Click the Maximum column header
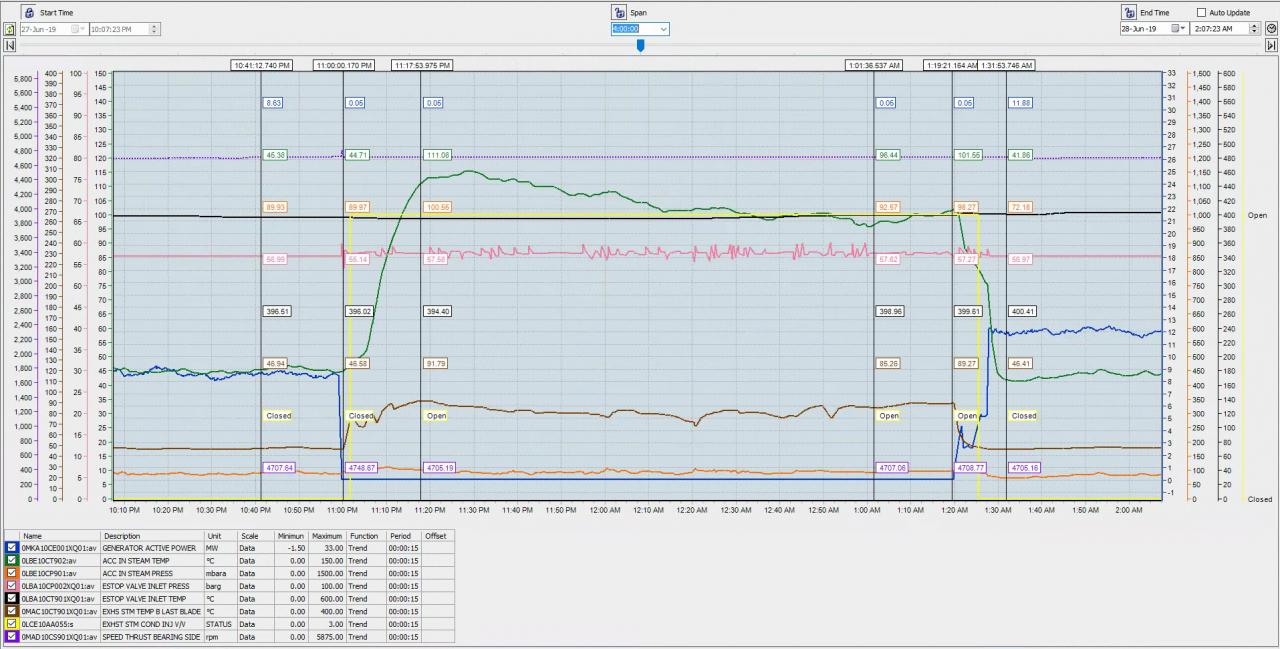1280x649 pixels. tap(326, 536)
